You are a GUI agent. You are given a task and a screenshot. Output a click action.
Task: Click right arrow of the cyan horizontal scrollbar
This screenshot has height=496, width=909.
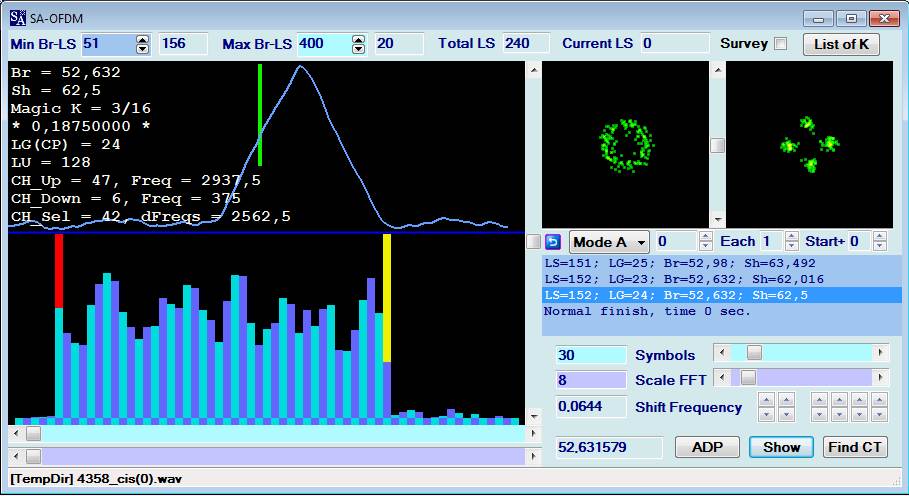(533, 433)
